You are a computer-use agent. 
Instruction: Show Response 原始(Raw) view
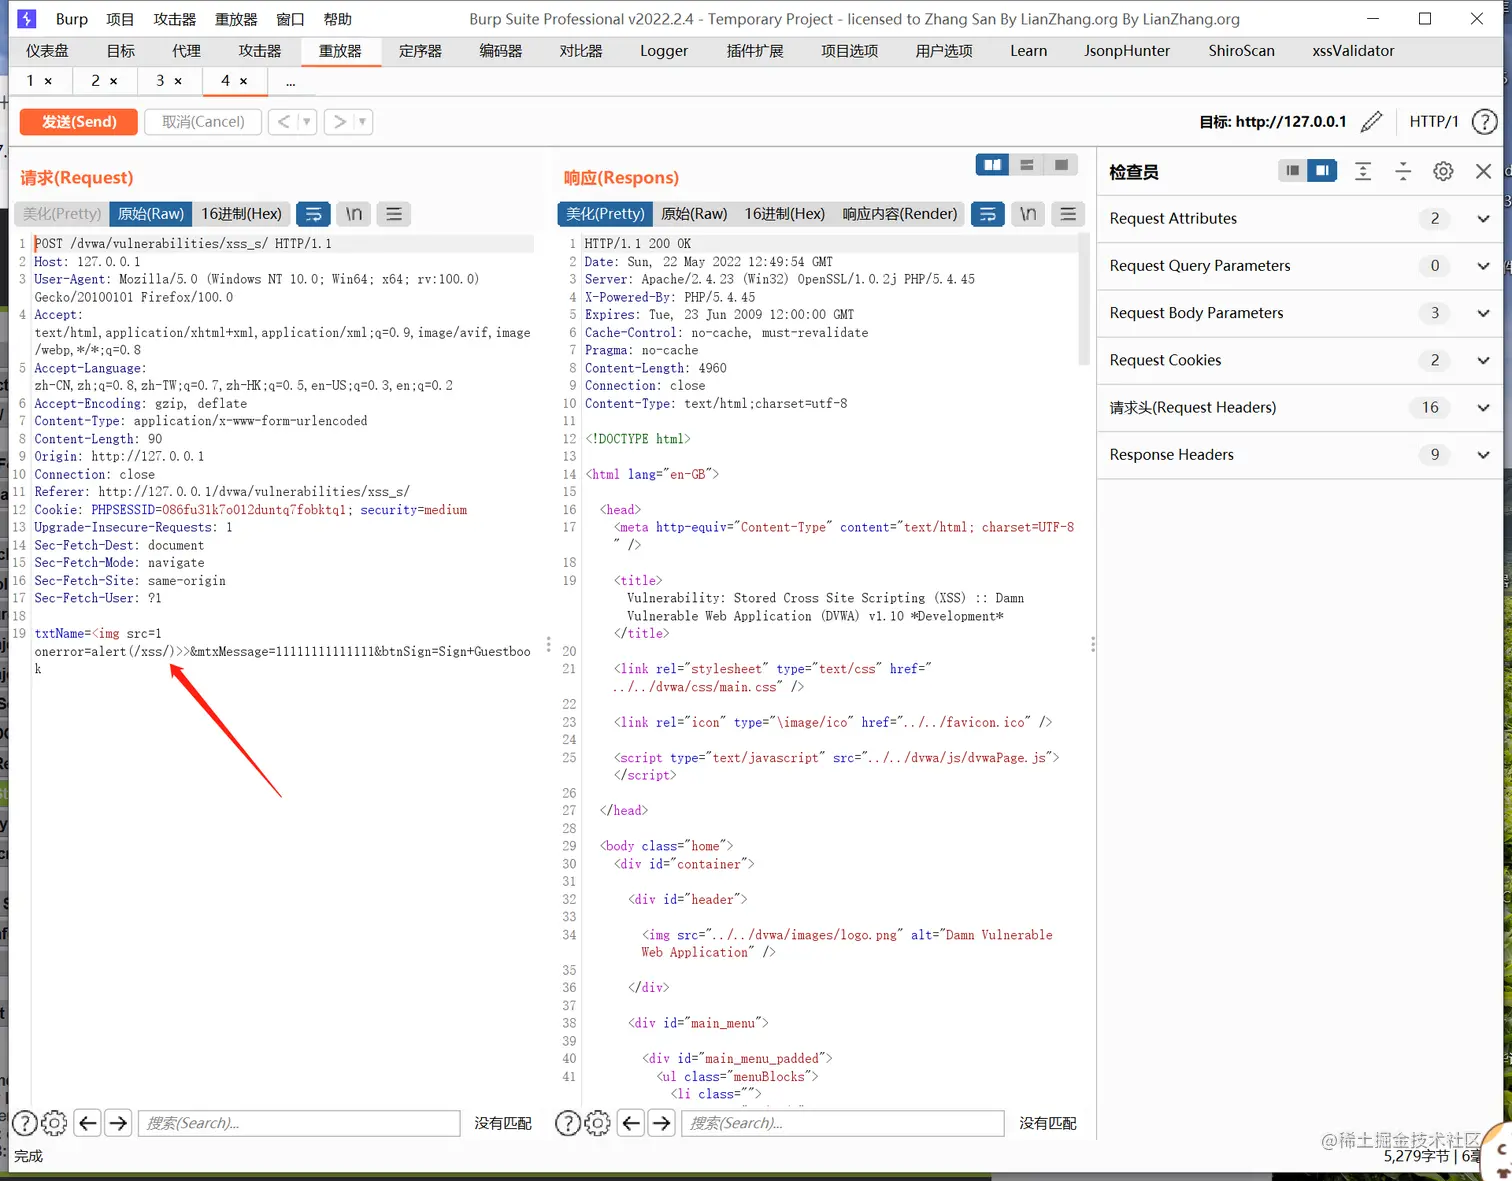(x=694, y=214)
